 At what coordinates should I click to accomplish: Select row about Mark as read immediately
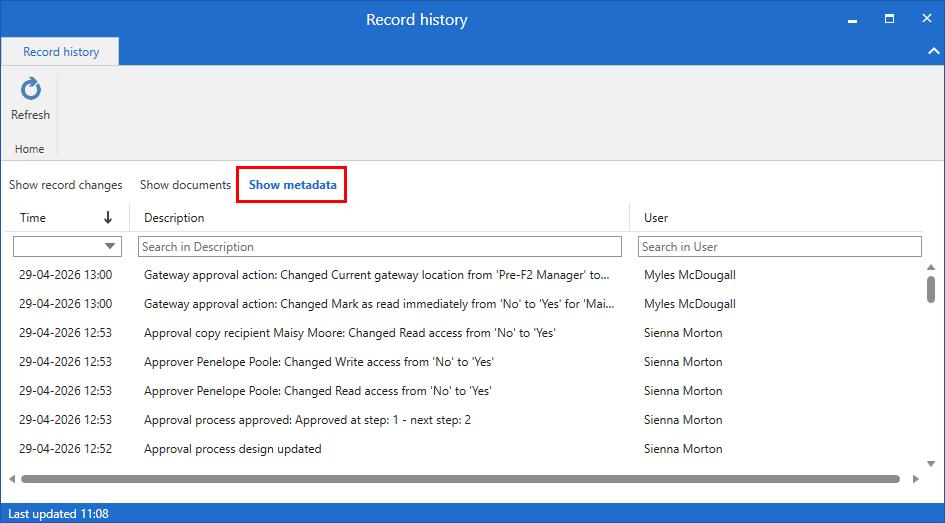click(x=464, y=304)
